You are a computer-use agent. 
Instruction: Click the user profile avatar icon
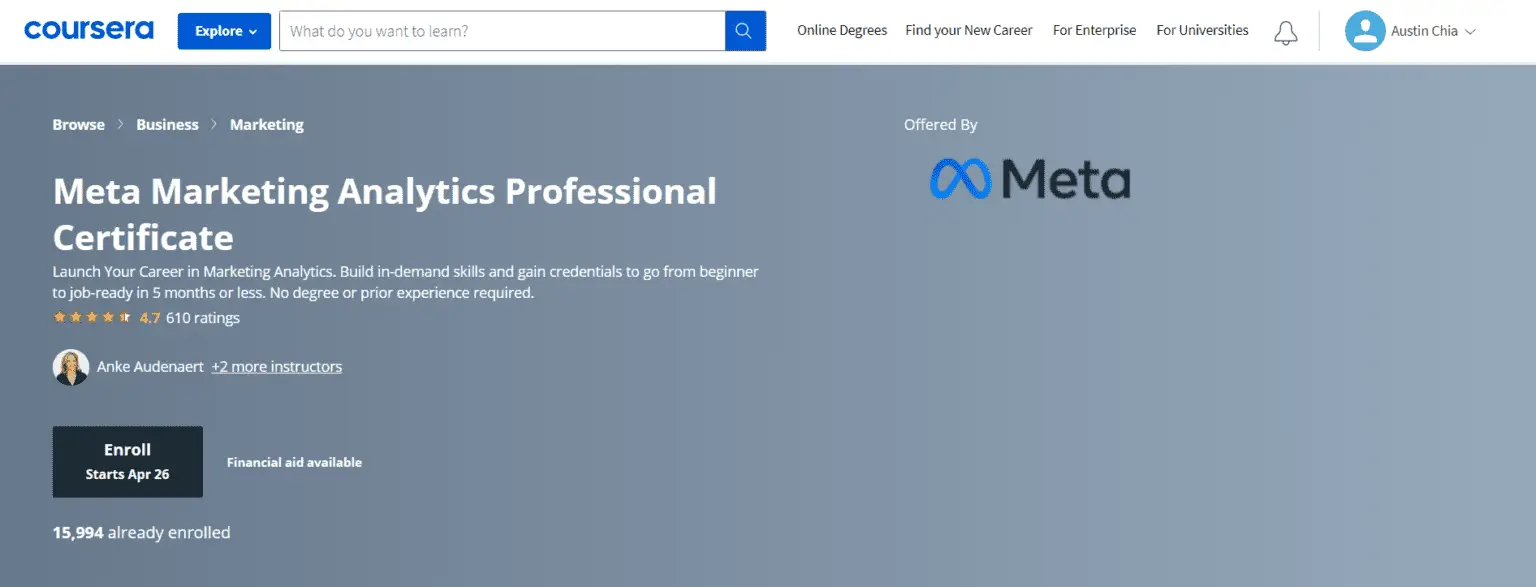(1363, 31)
